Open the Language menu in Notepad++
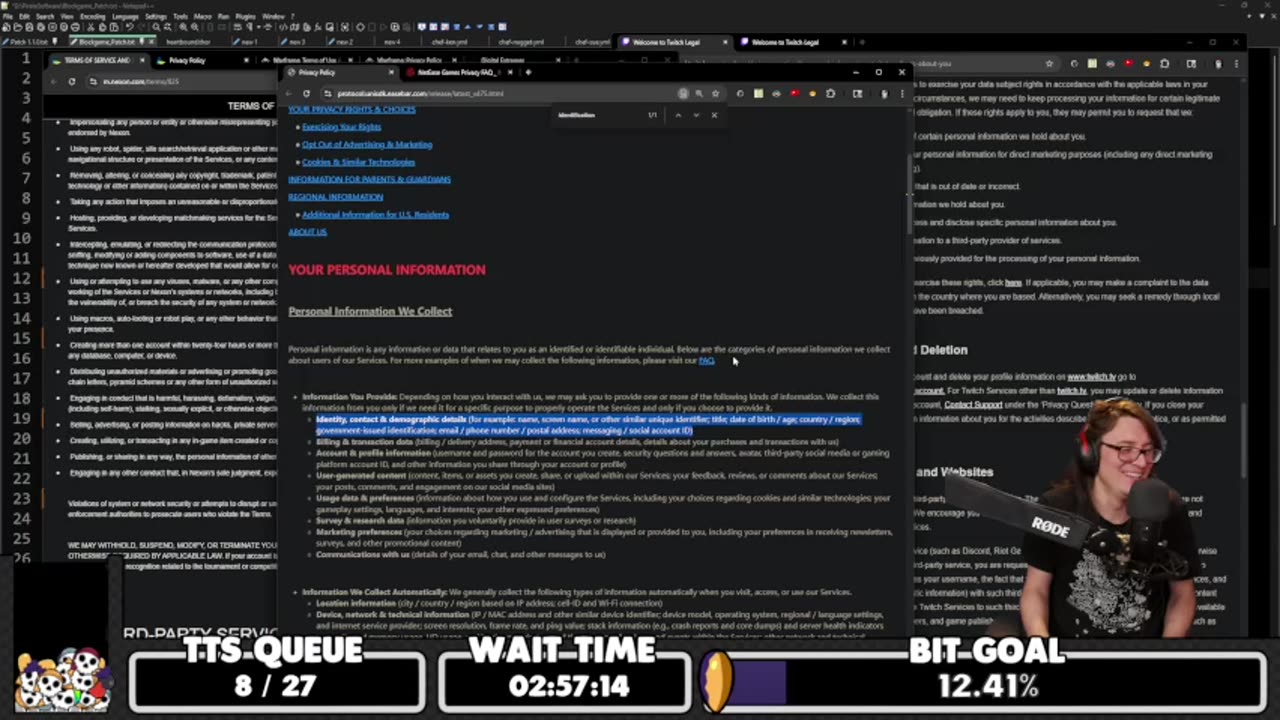The image size is (1280, 720). point(125,17)
